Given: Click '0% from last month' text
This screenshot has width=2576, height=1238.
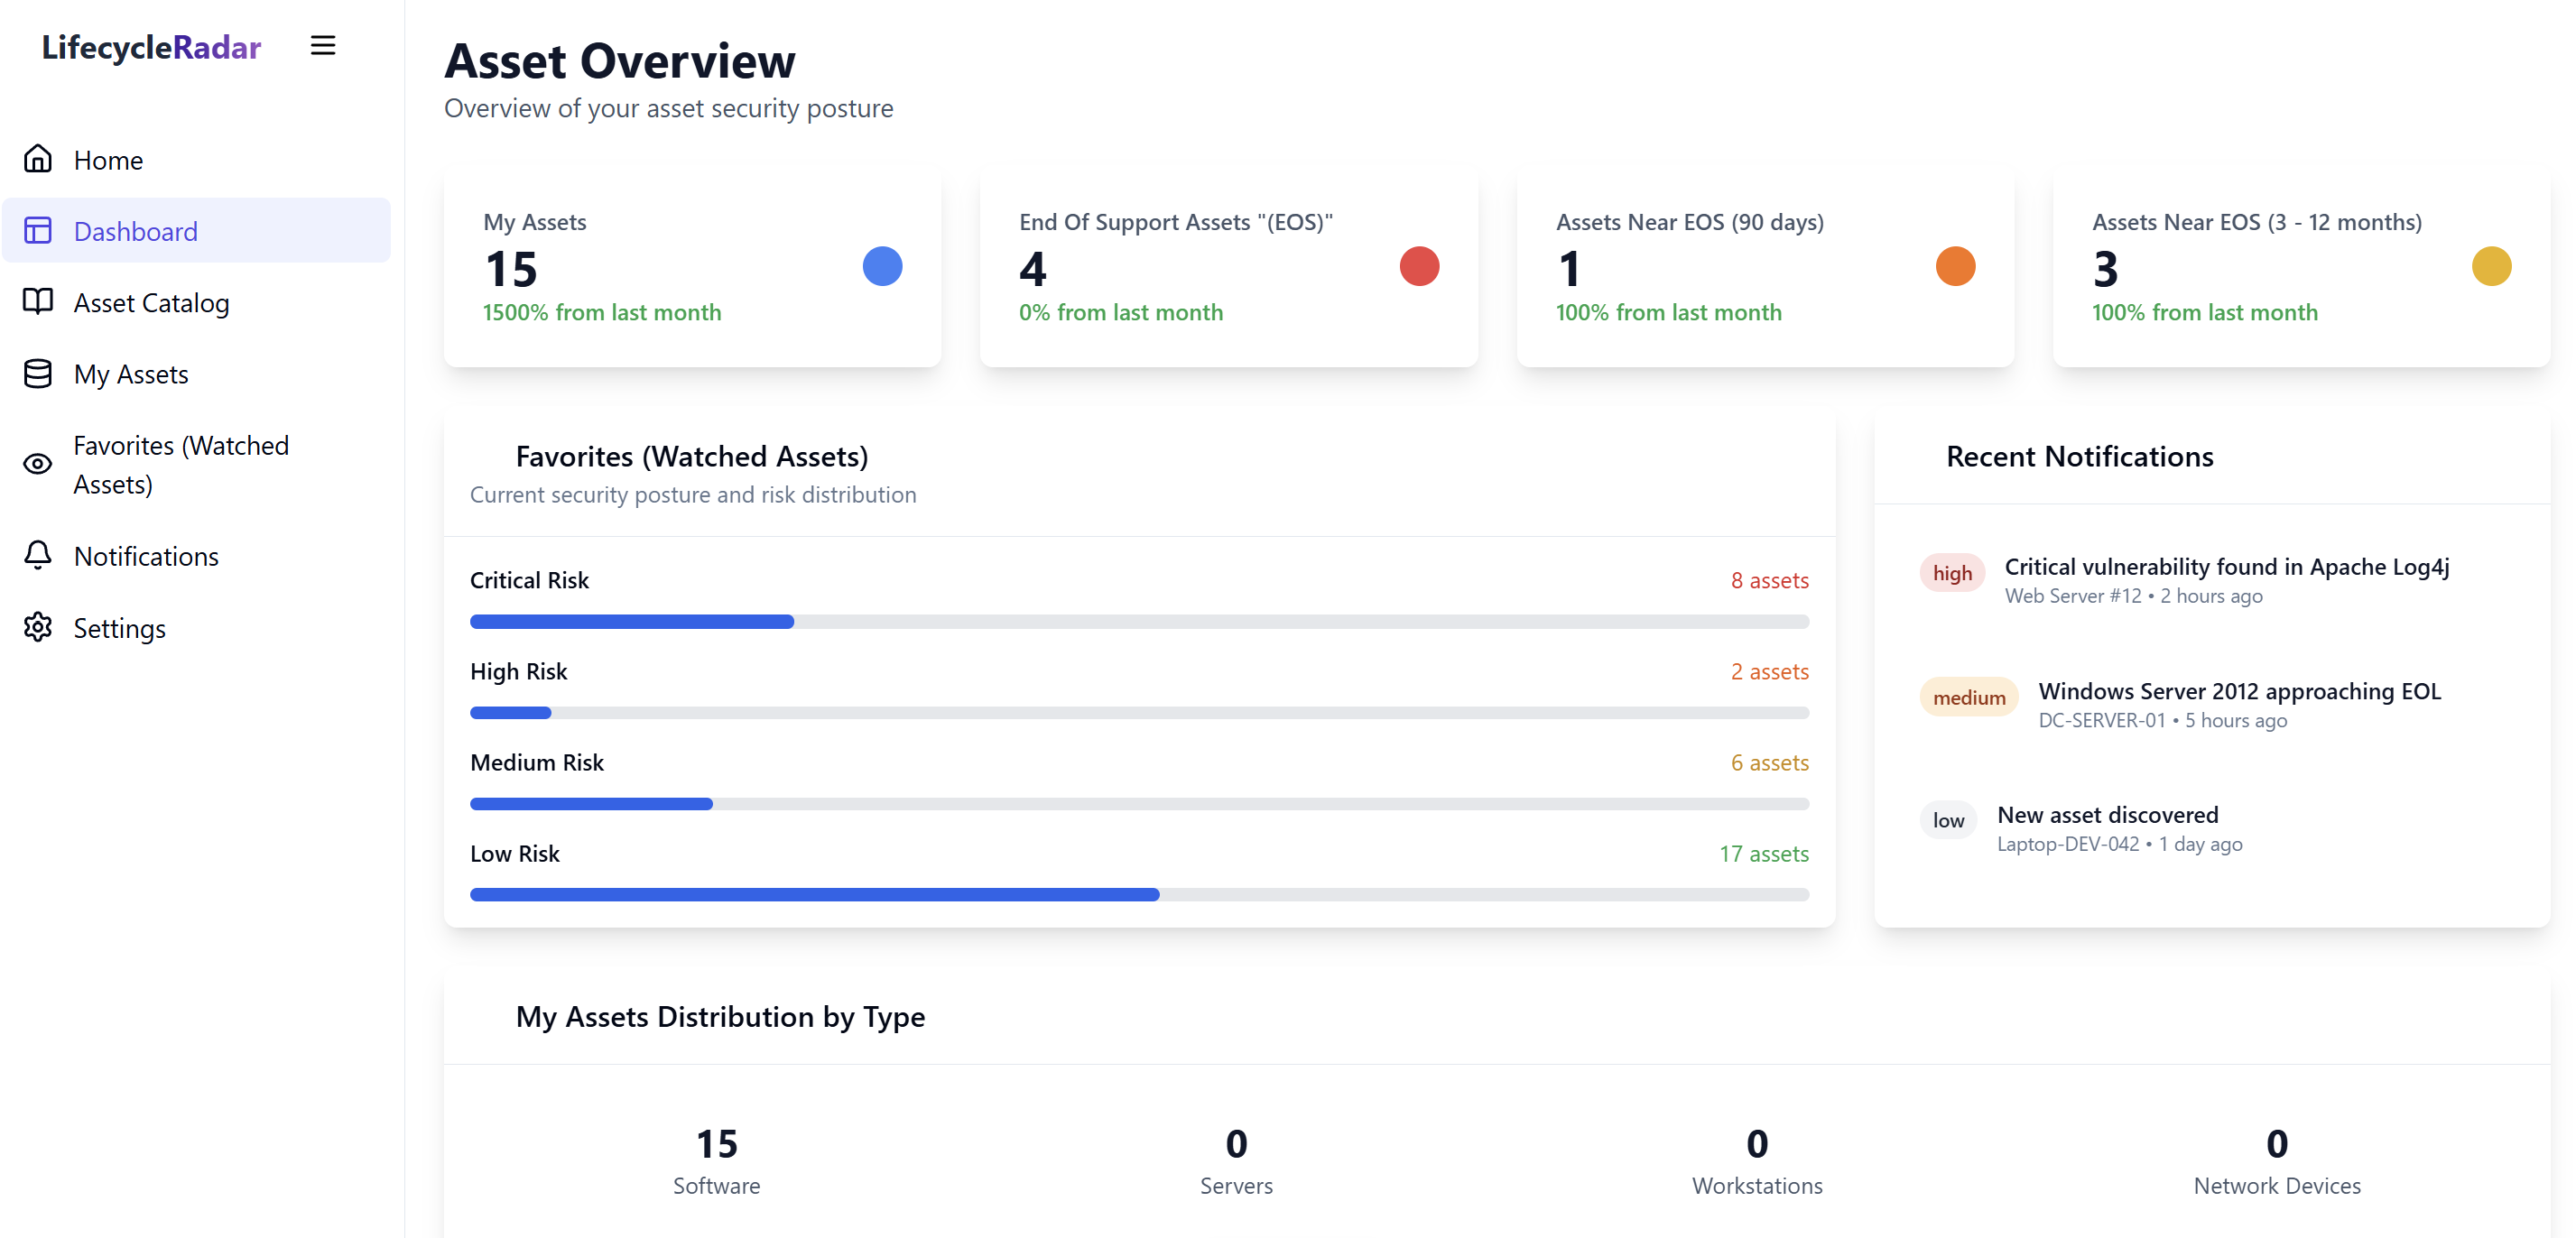Looking at the screenshot, I should [1120, 312].
